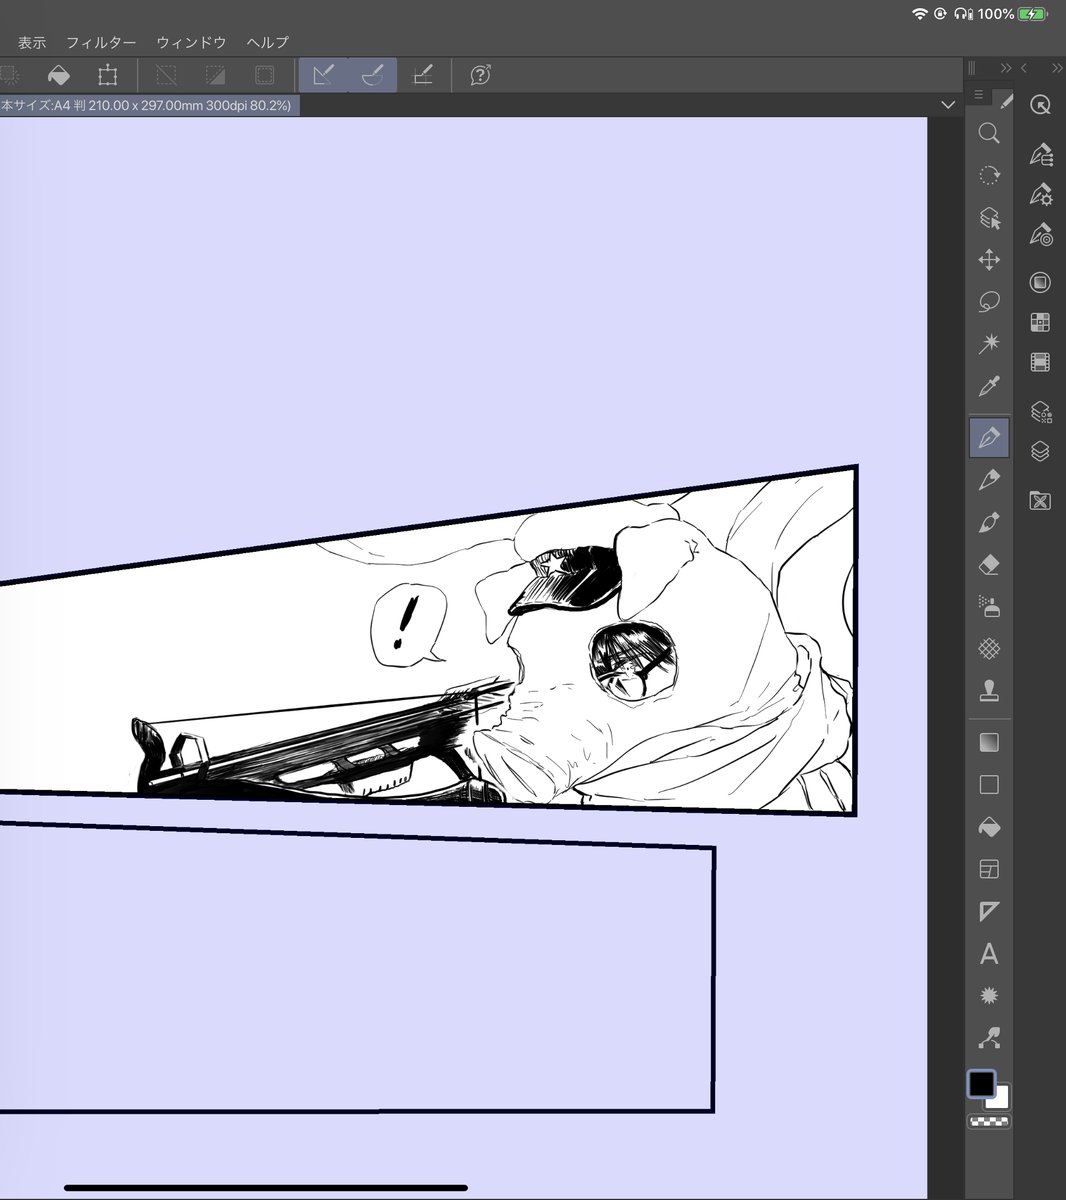
Task: Select the Operation object tool
Action: pyautogui.click(x=989, y=218)
